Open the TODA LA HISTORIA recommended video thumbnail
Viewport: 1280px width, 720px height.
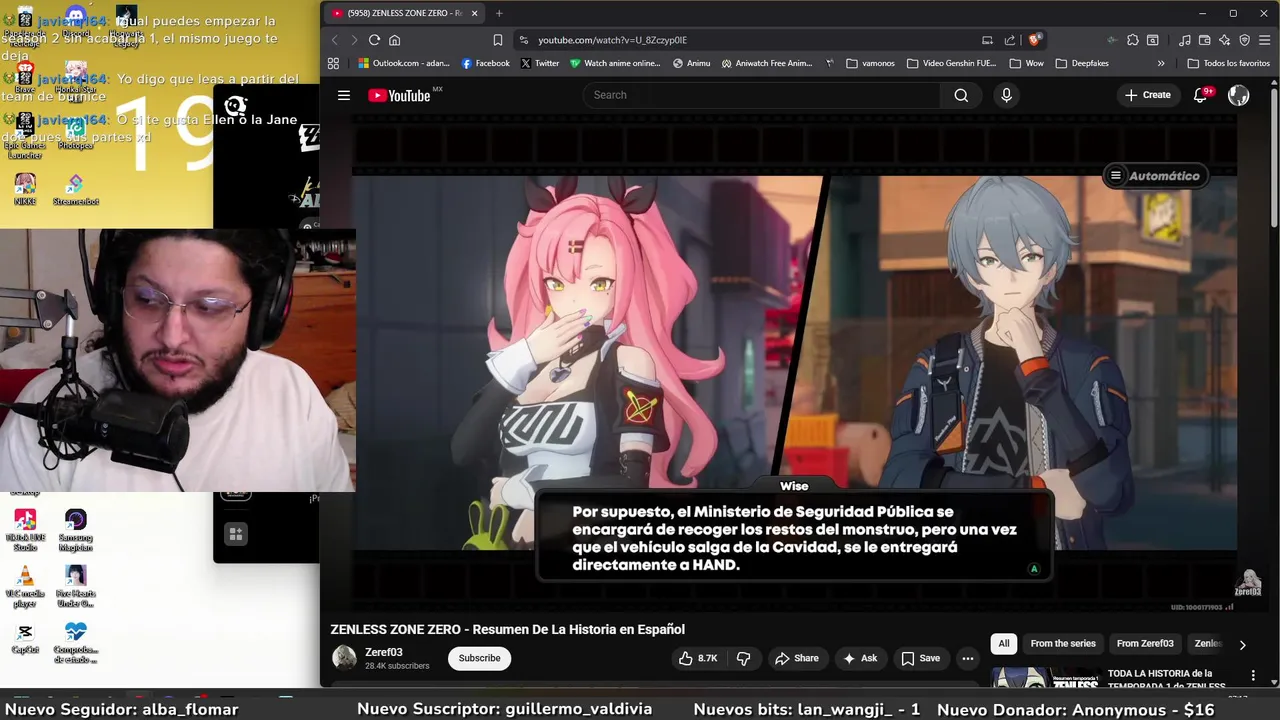coord(1045,679)
